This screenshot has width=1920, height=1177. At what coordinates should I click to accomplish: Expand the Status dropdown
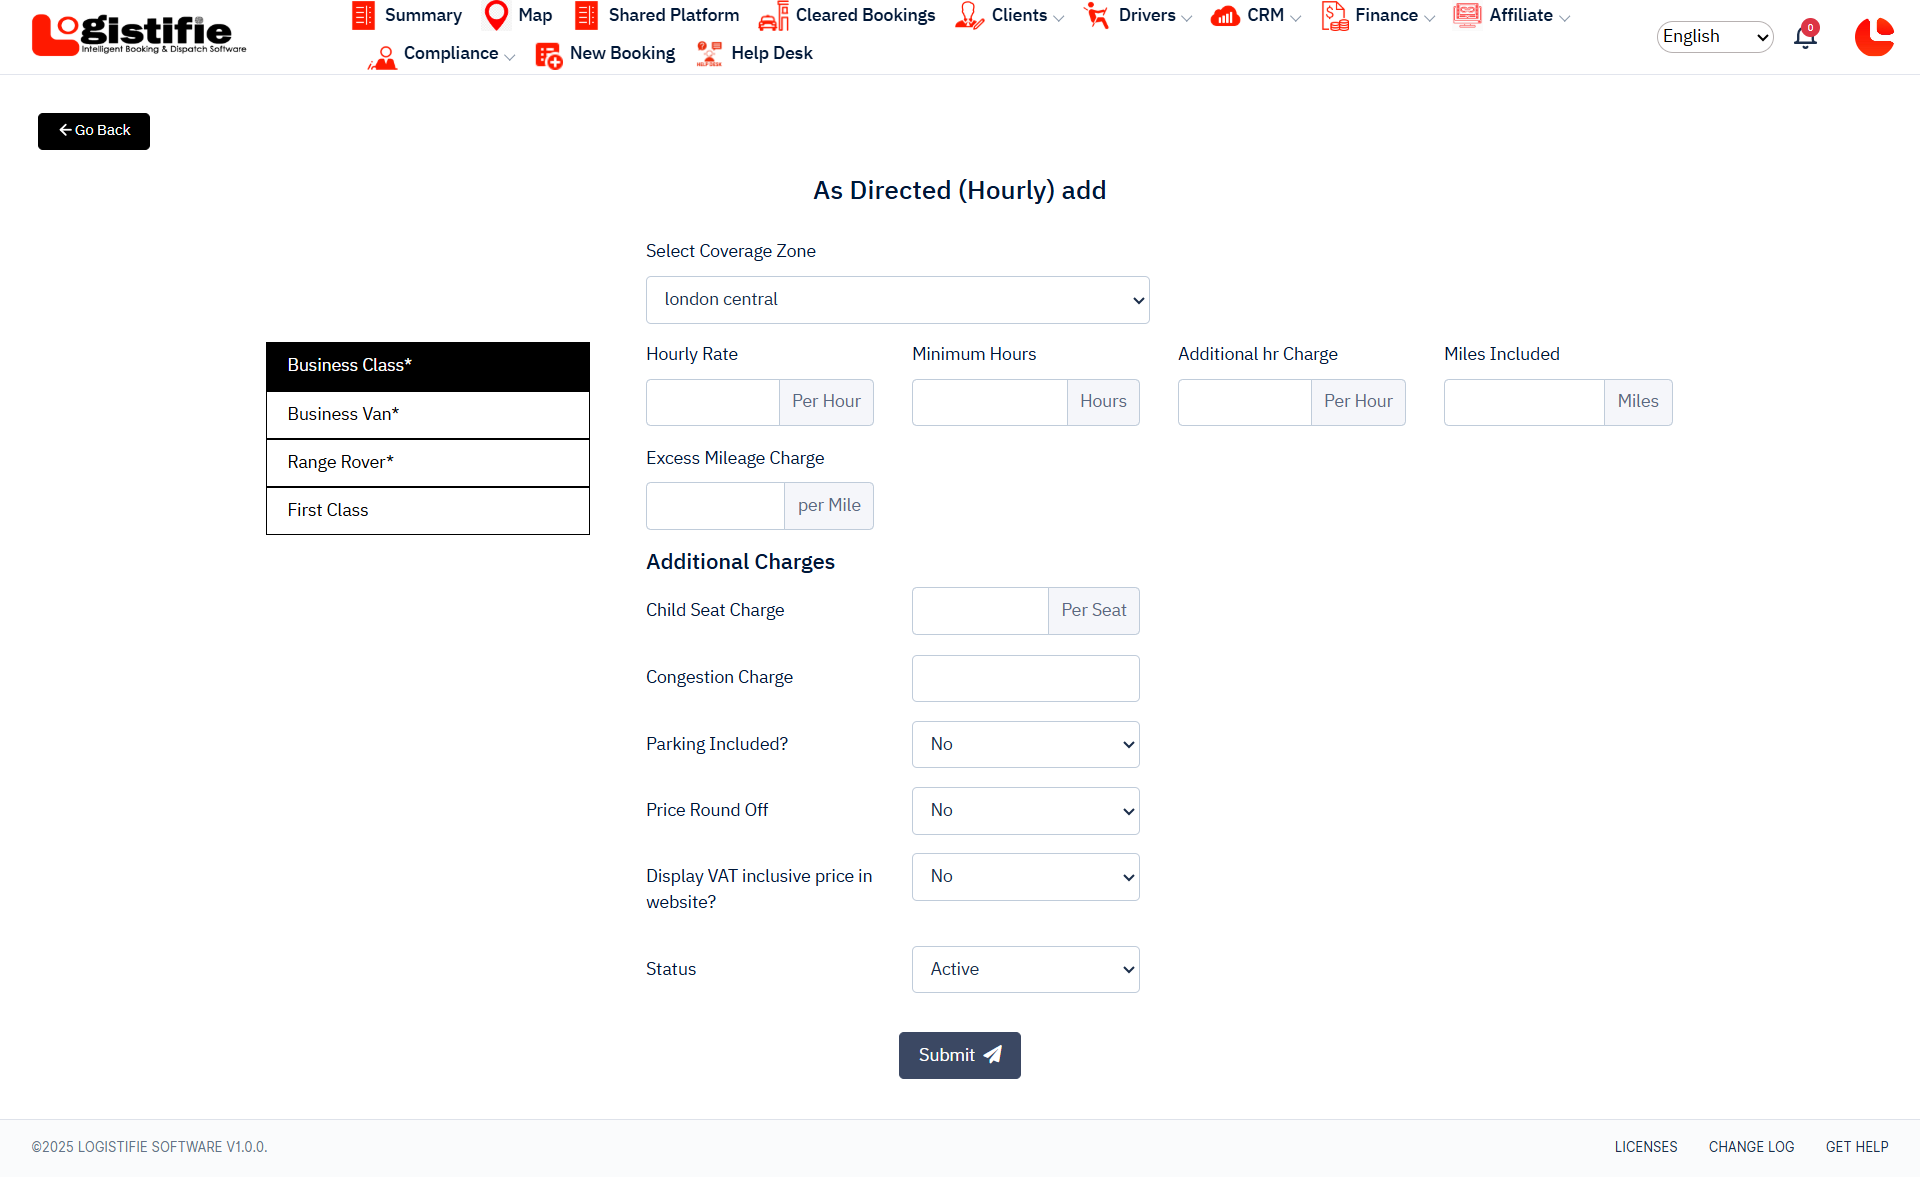pos(1025,969)
